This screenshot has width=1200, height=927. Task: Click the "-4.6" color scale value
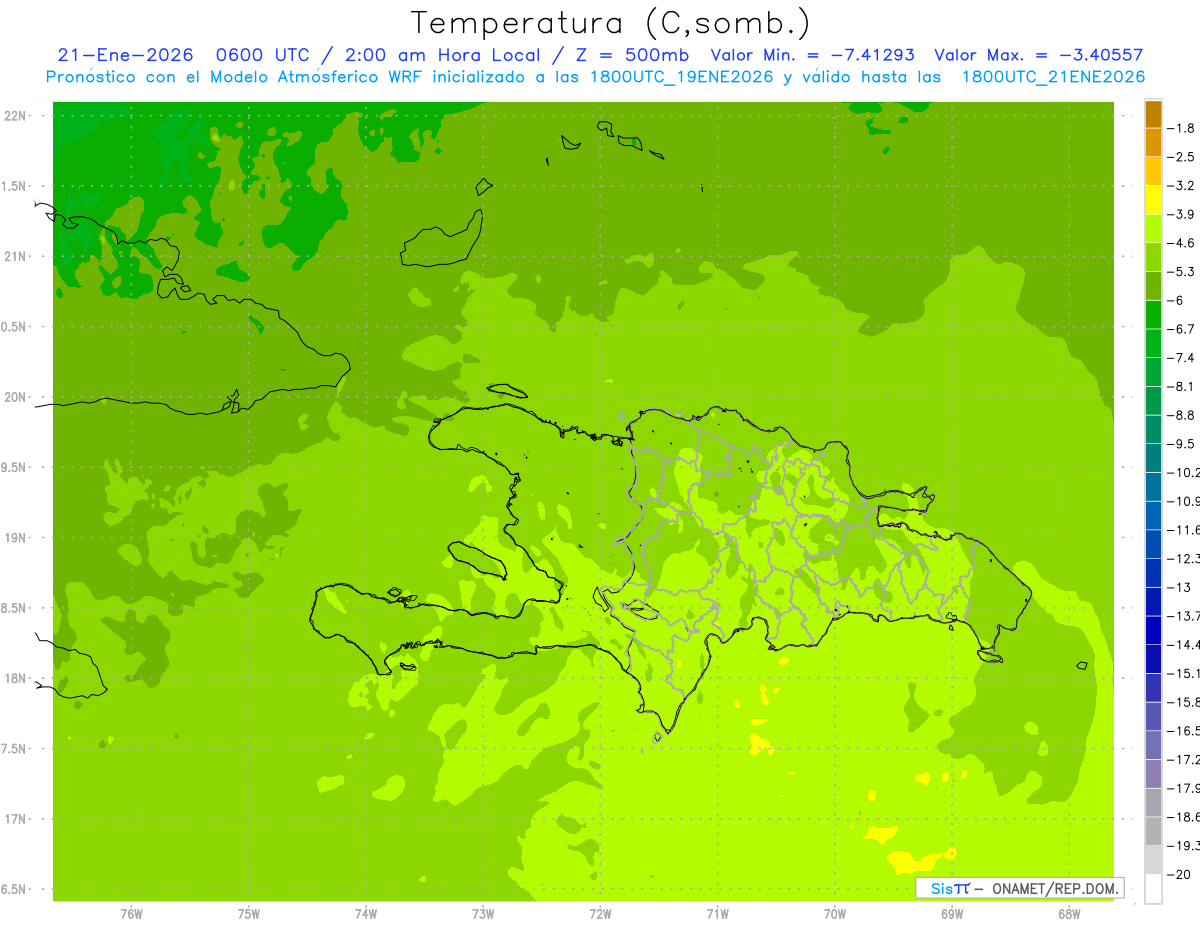pos(1183,243)
